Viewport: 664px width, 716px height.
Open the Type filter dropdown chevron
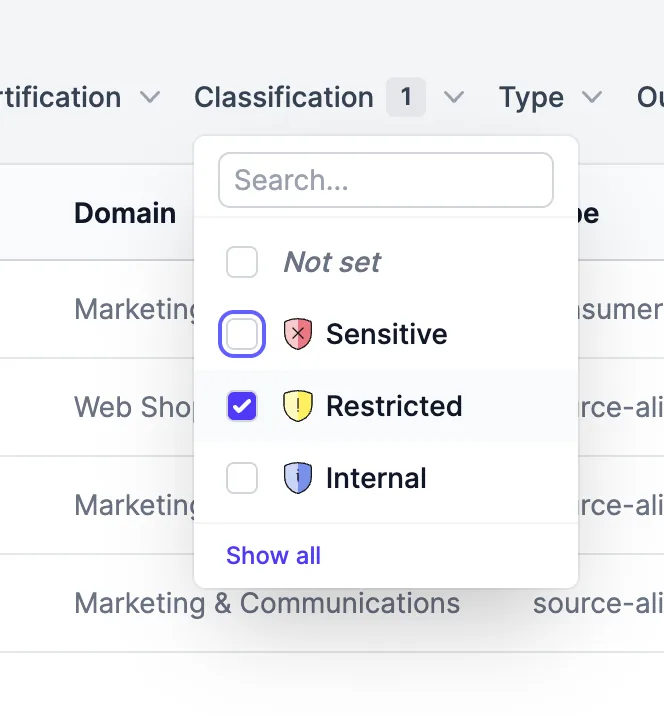[591, 97]
